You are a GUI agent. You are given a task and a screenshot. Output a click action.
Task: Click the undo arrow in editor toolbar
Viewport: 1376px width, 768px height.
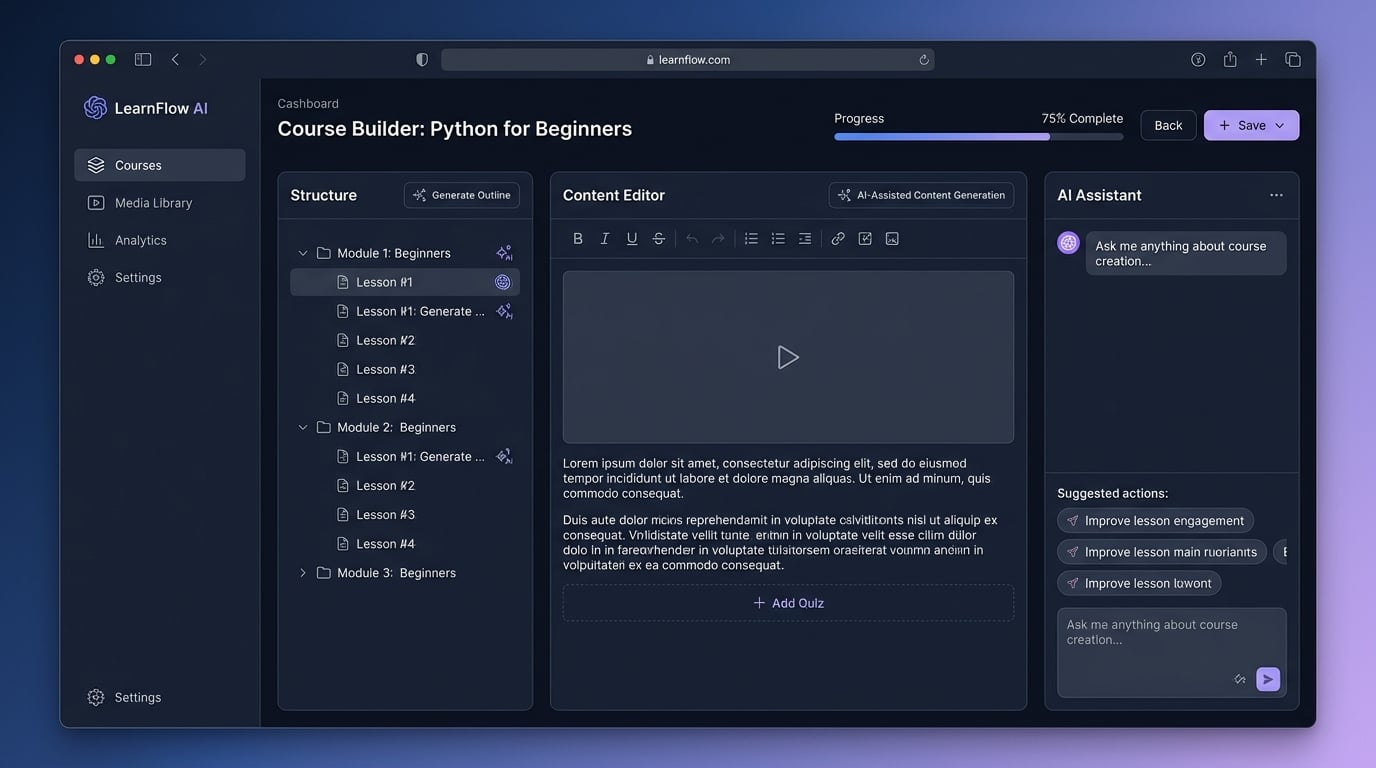tap(691, 239)
